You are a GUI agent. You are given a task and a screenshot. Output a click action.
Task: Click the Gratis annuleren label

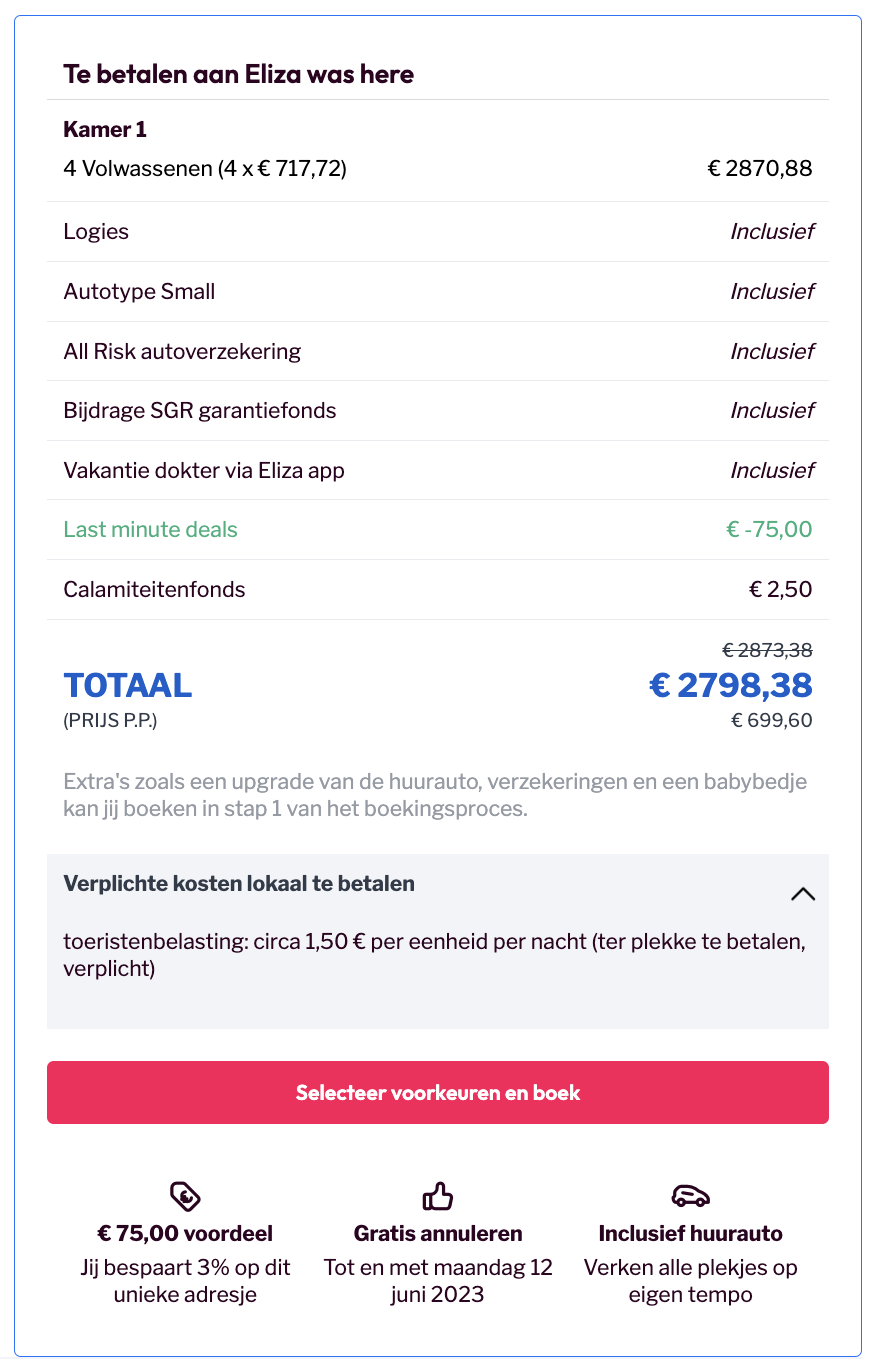[438, 1233]
